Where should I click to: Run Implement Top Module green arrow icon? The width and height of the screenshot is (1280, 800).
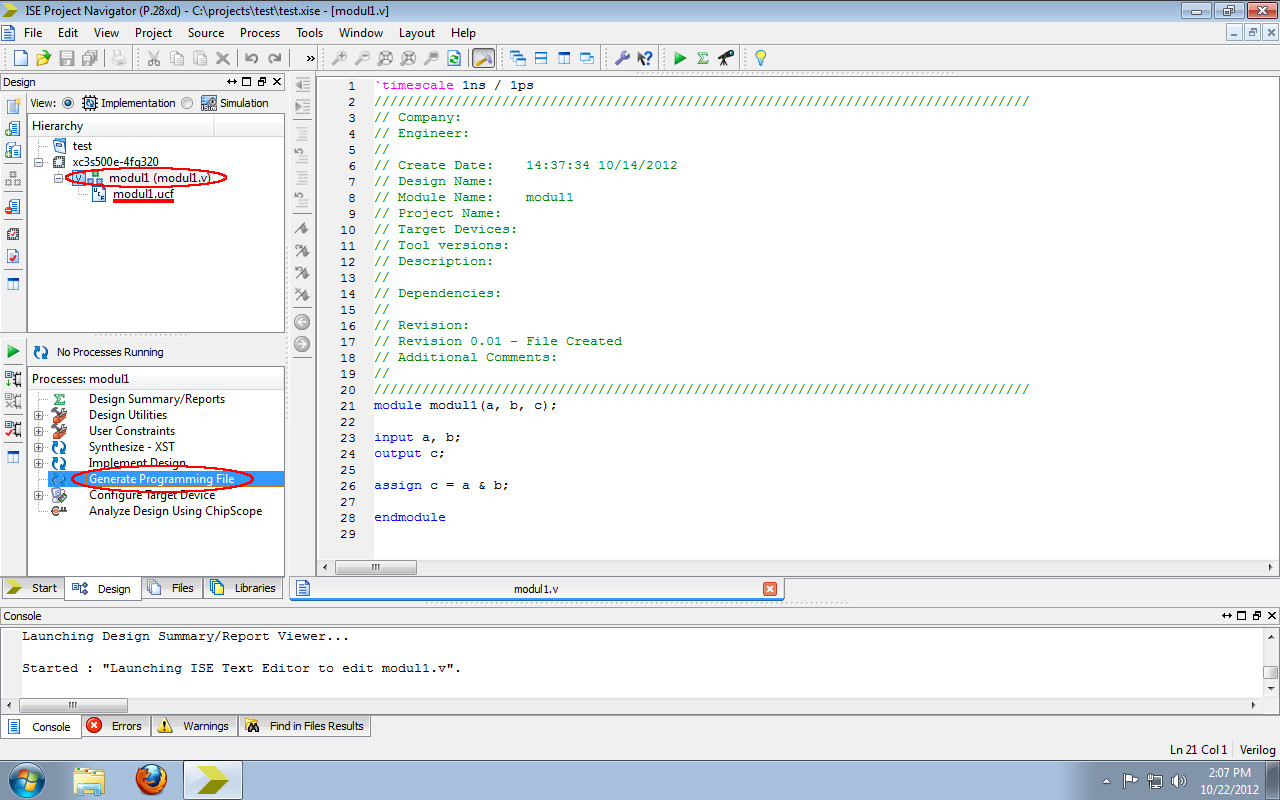(x=680, y=58)
